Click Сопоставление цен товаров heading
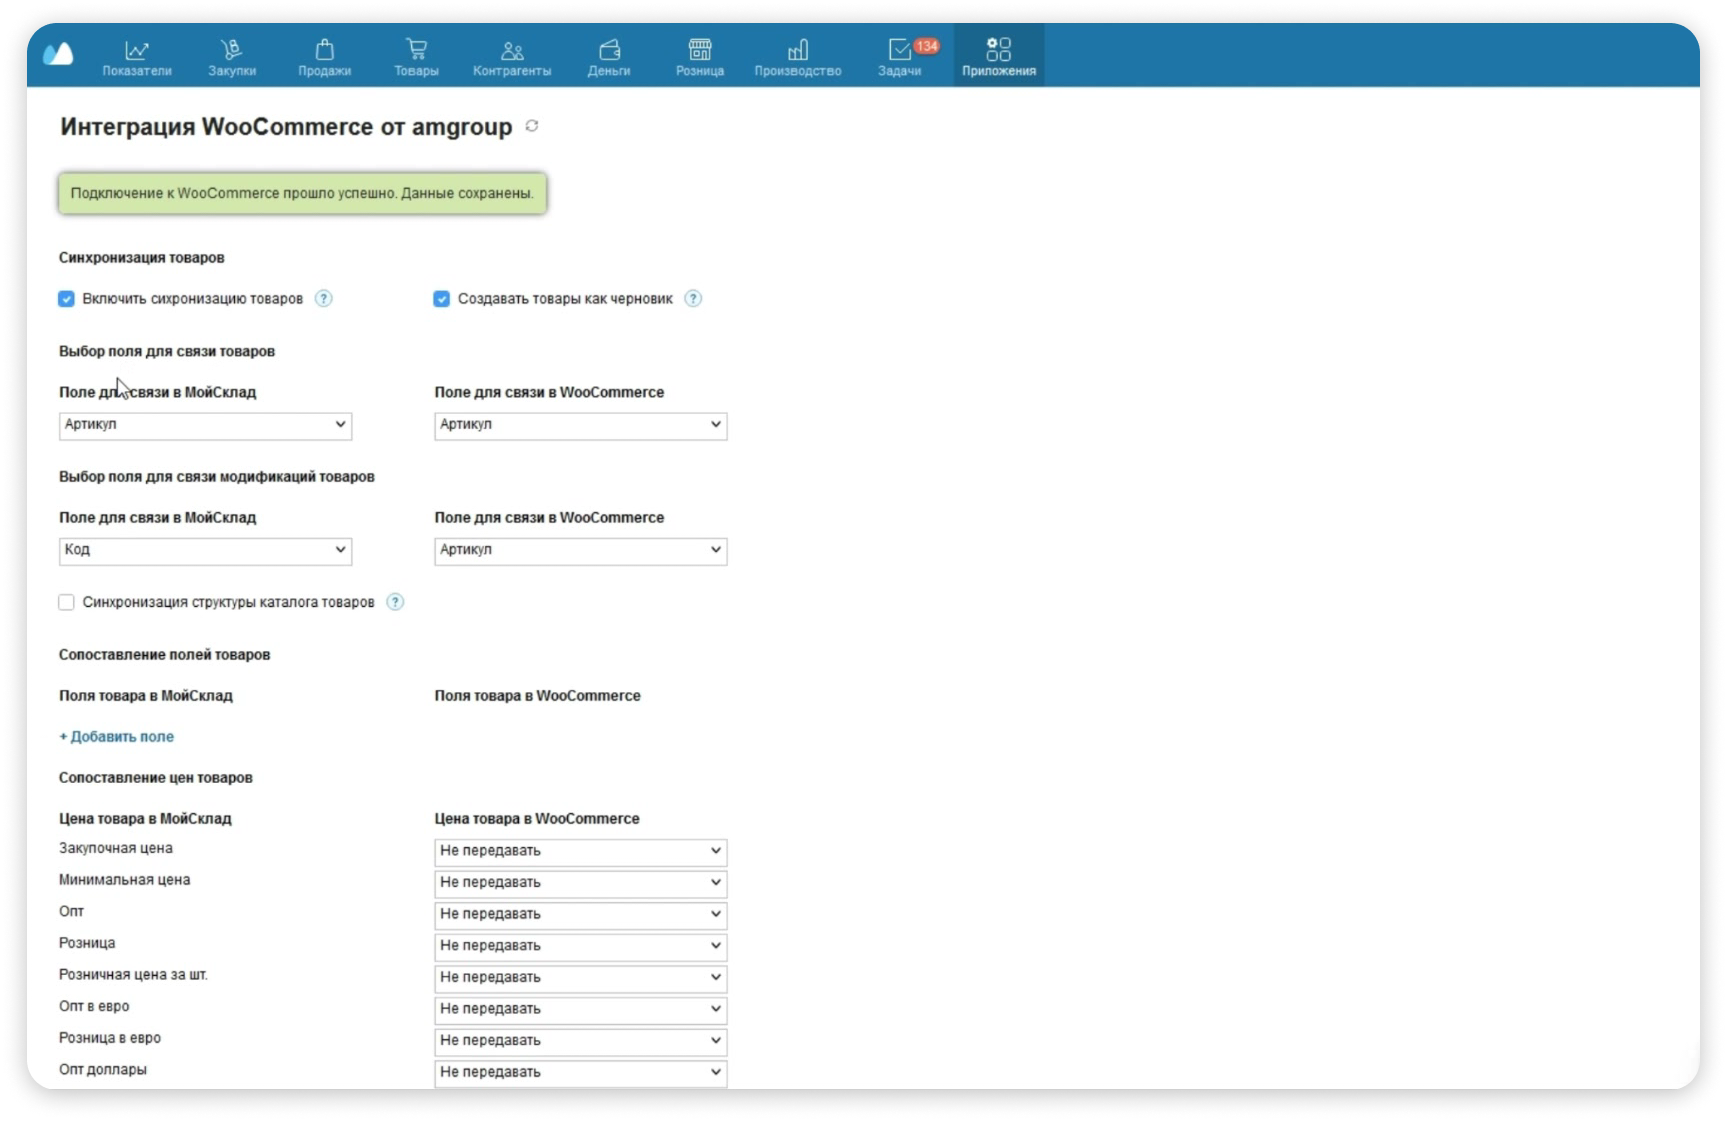Viewport: 1727px width, 1121px height. (x=155, y=778)
